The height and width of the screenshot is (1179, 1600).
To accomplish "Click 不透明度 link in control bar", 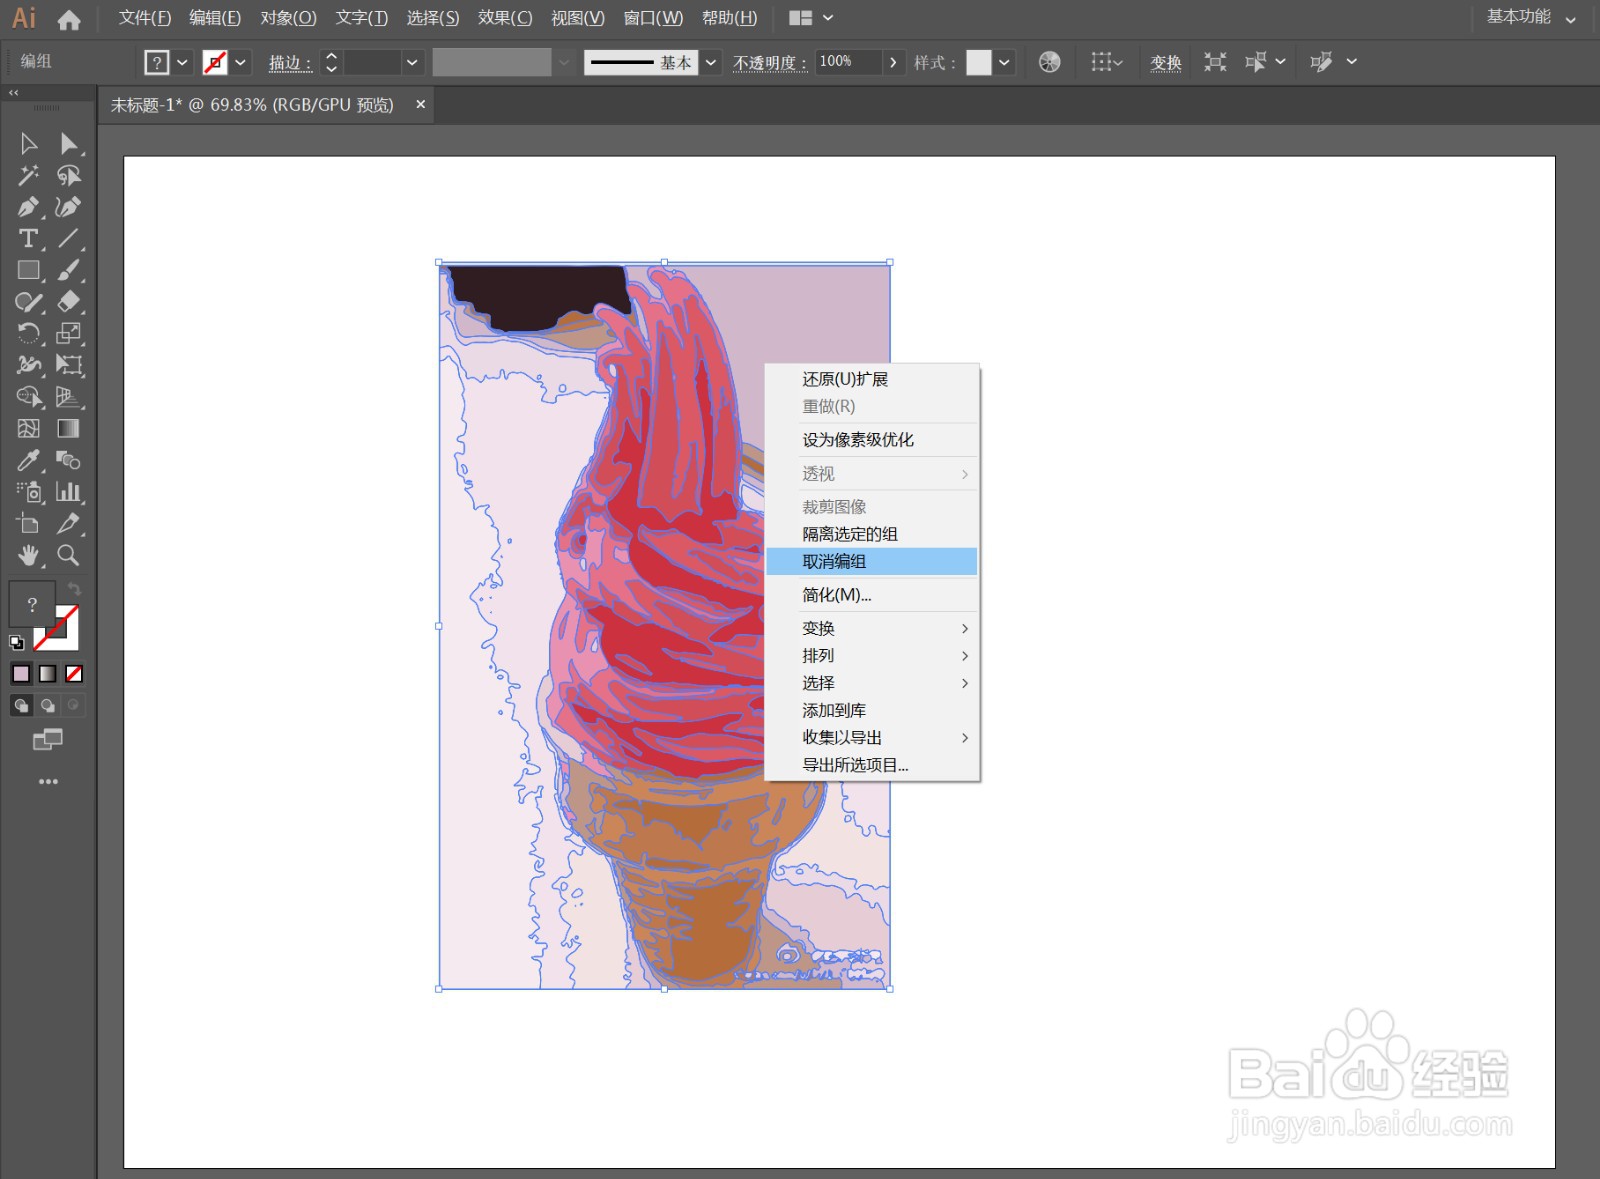I will pos(769,63).
